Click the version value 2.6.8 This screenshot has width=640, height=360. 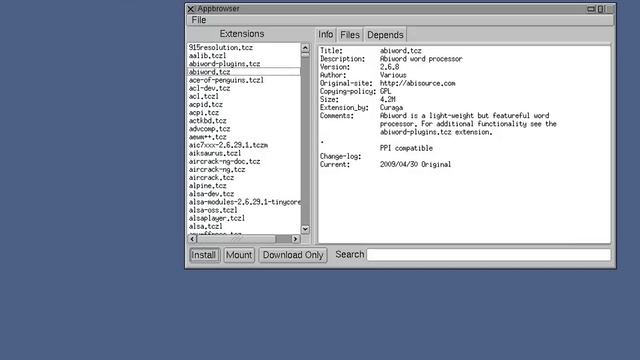[x=389, y=67]
